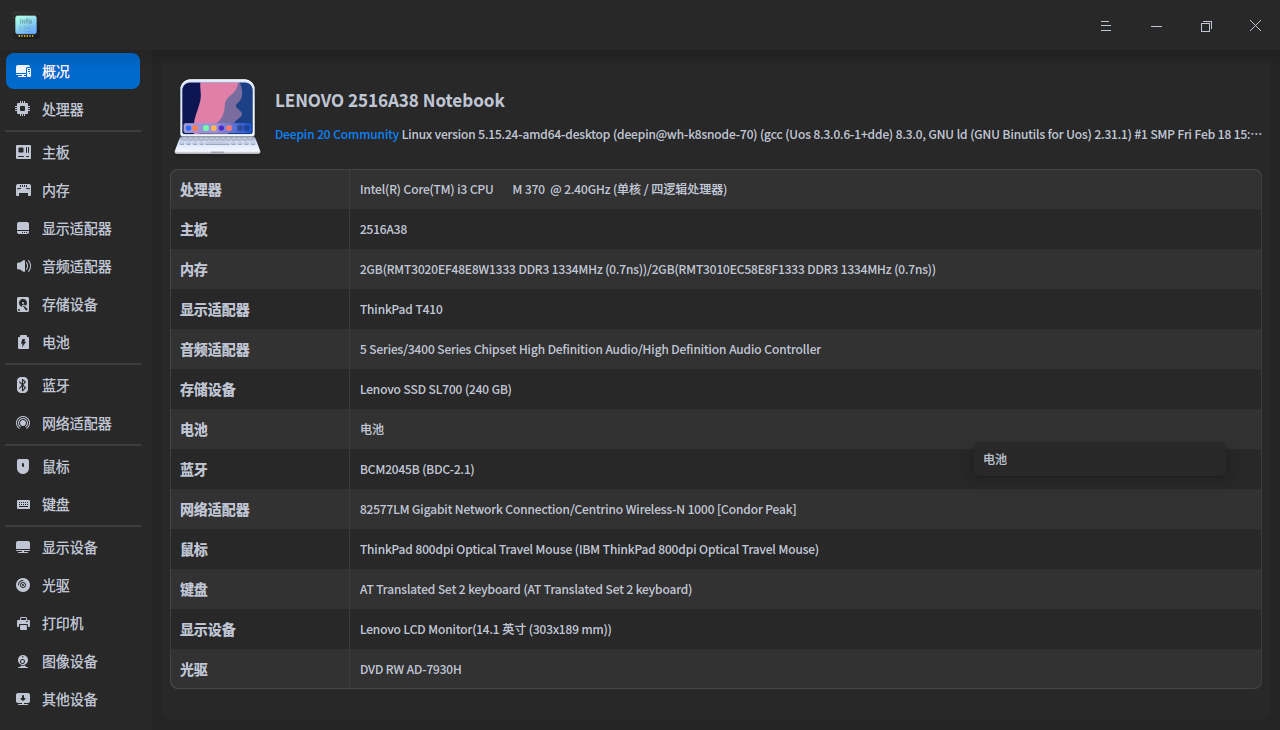This screenshot has width=1280, height=730.
Task: Click the processor chip icon in sidebar
Action: [23, 110]
